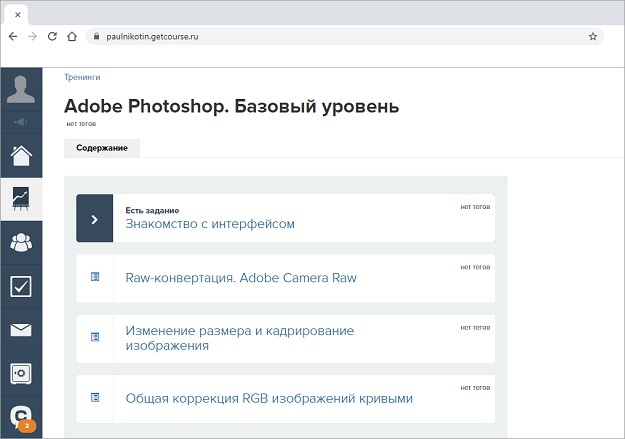This screenshot has height=439, width=625.
Task: Expand the lesson with the chevron arrow
Action: [94, 219]
